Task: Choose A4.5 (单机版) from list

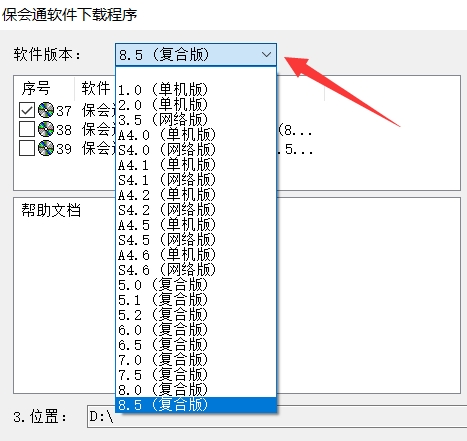Action: click(x=196, y=224)
